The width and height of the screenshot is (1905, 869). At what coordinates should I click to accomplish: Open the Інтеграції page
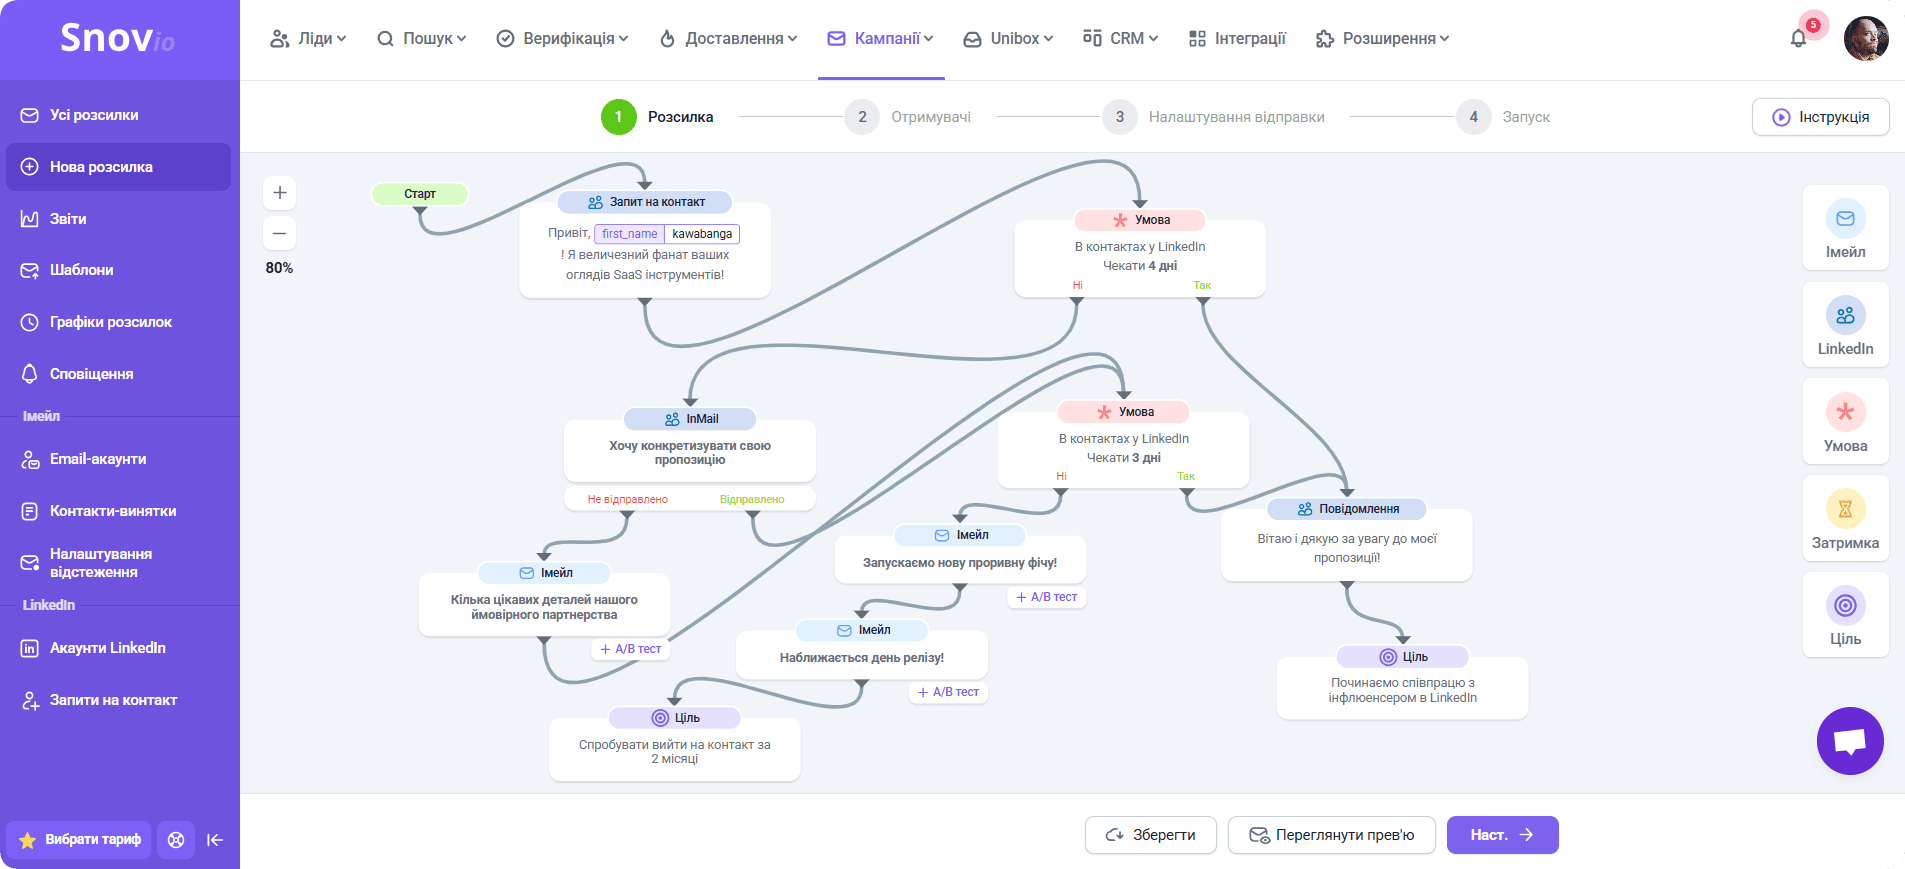[x=1237, y=38]
